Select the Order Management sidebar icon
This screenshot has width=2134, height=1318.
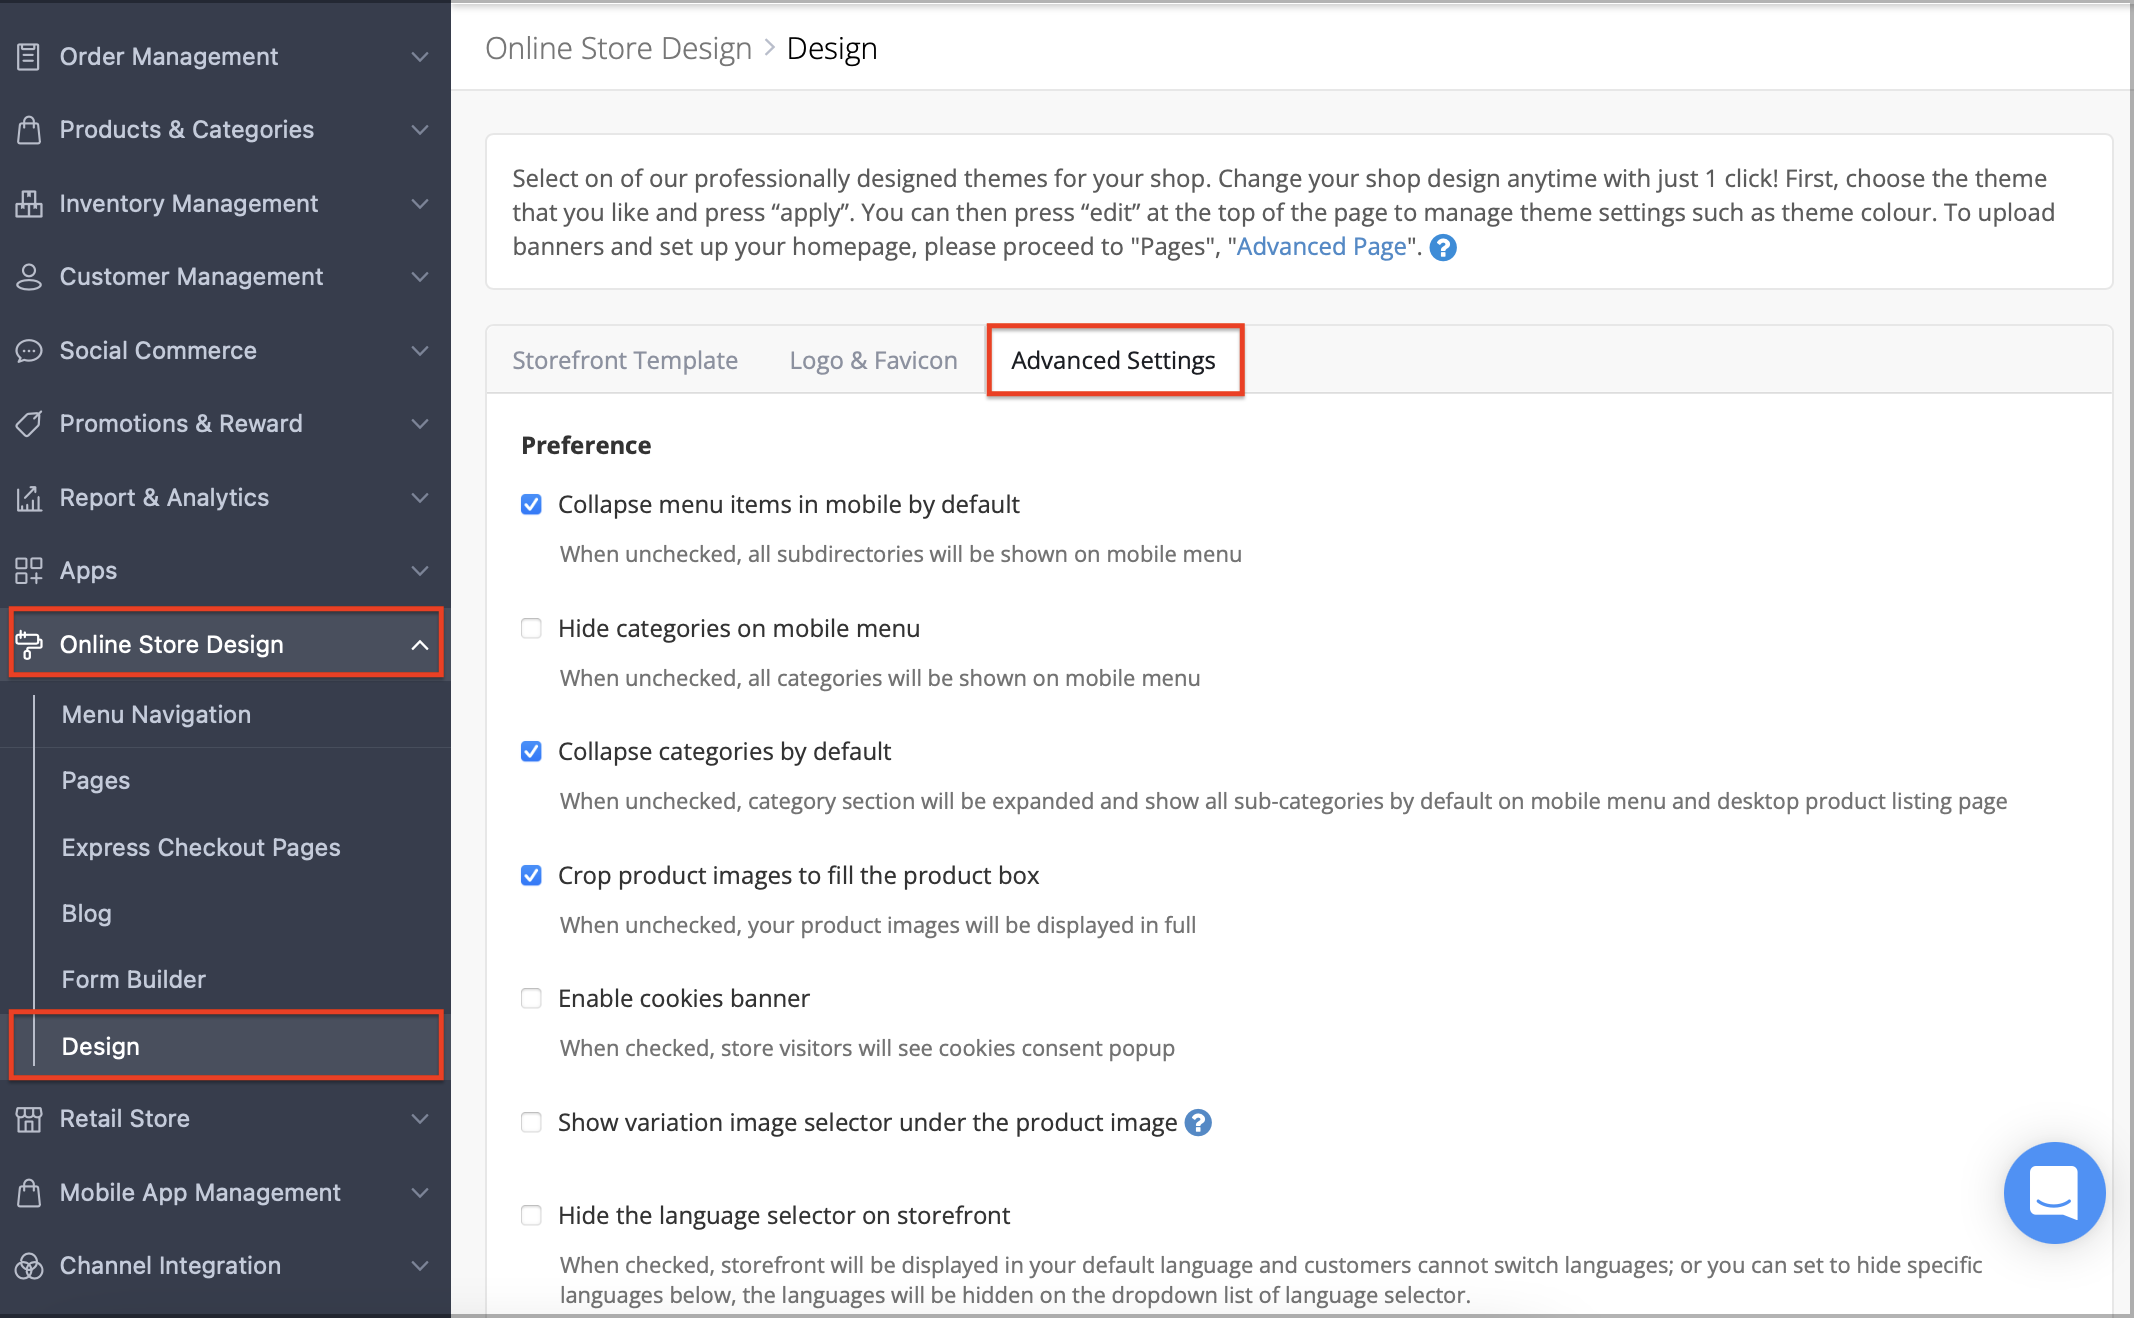pos(29,56)
